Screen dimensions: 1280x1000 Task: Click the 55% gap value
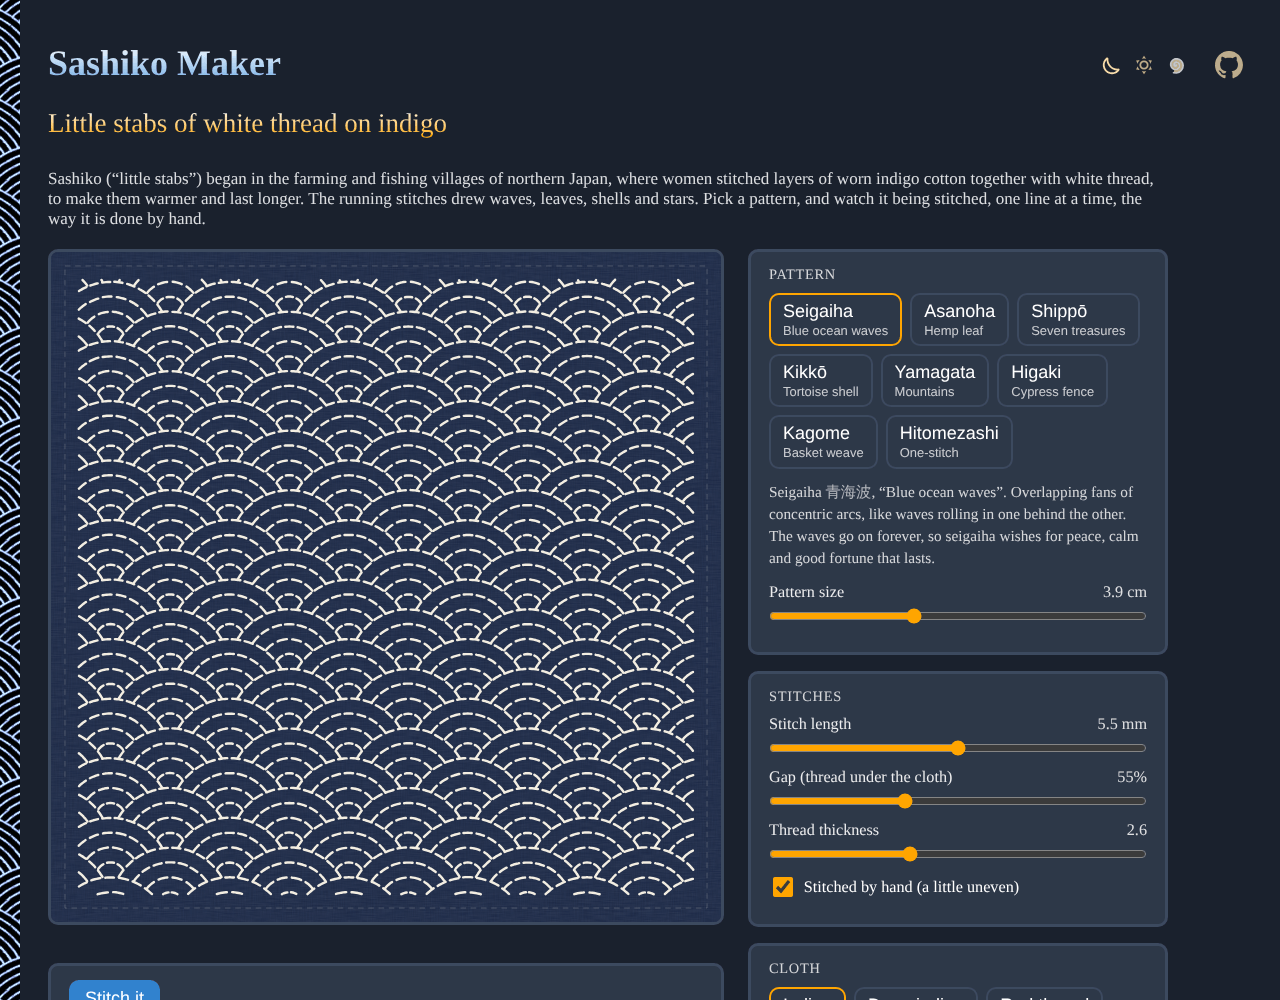tap(1132, 777)
